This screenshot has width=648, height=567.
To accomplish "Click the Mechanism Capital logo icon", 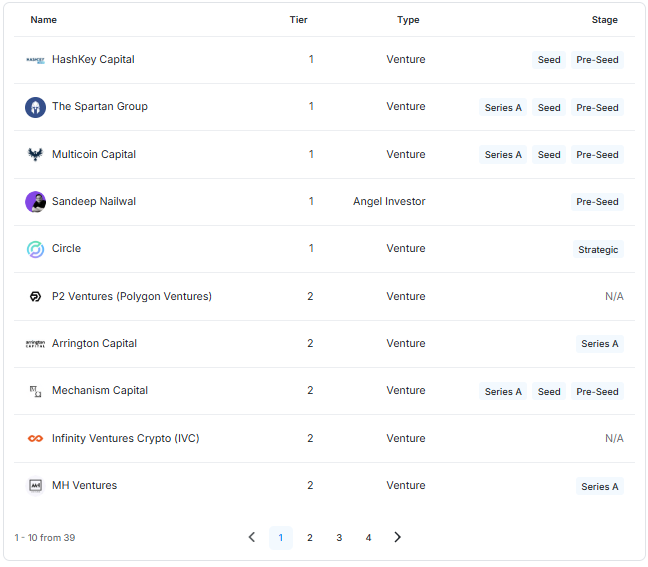I will click(35, 391).
